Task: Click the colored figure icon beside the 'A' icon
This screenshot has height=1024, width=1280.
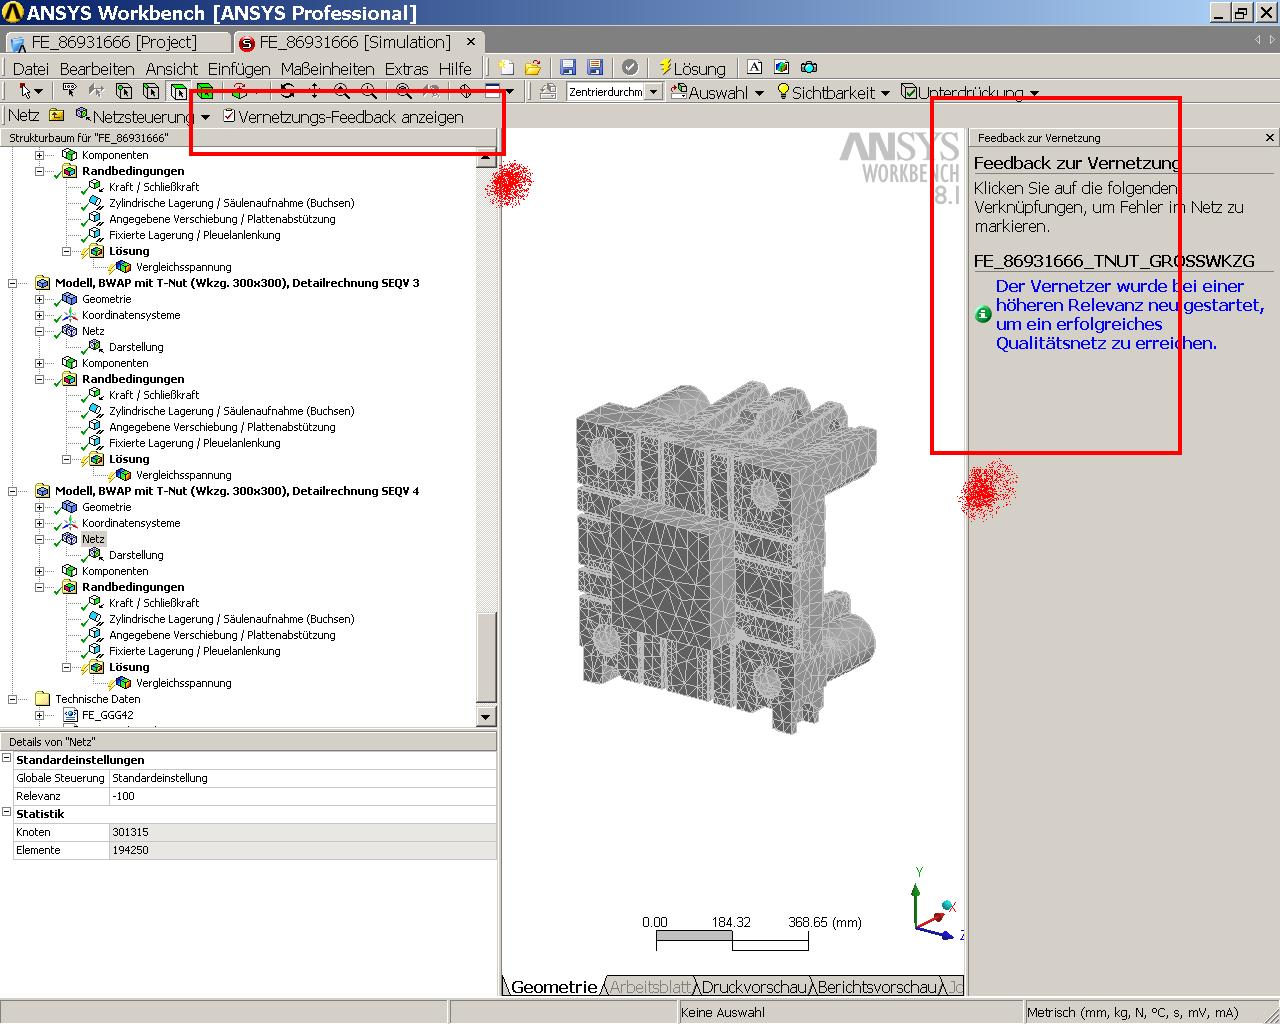Action: (782, 67)
